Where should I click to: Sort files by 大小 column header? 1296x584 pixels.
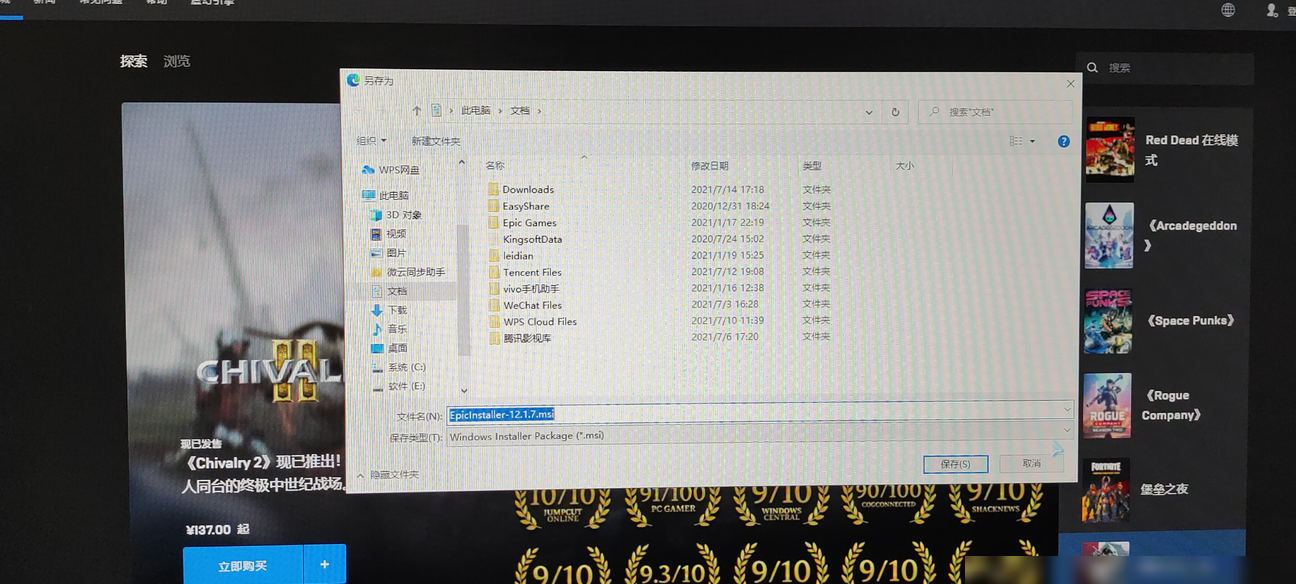904,166
